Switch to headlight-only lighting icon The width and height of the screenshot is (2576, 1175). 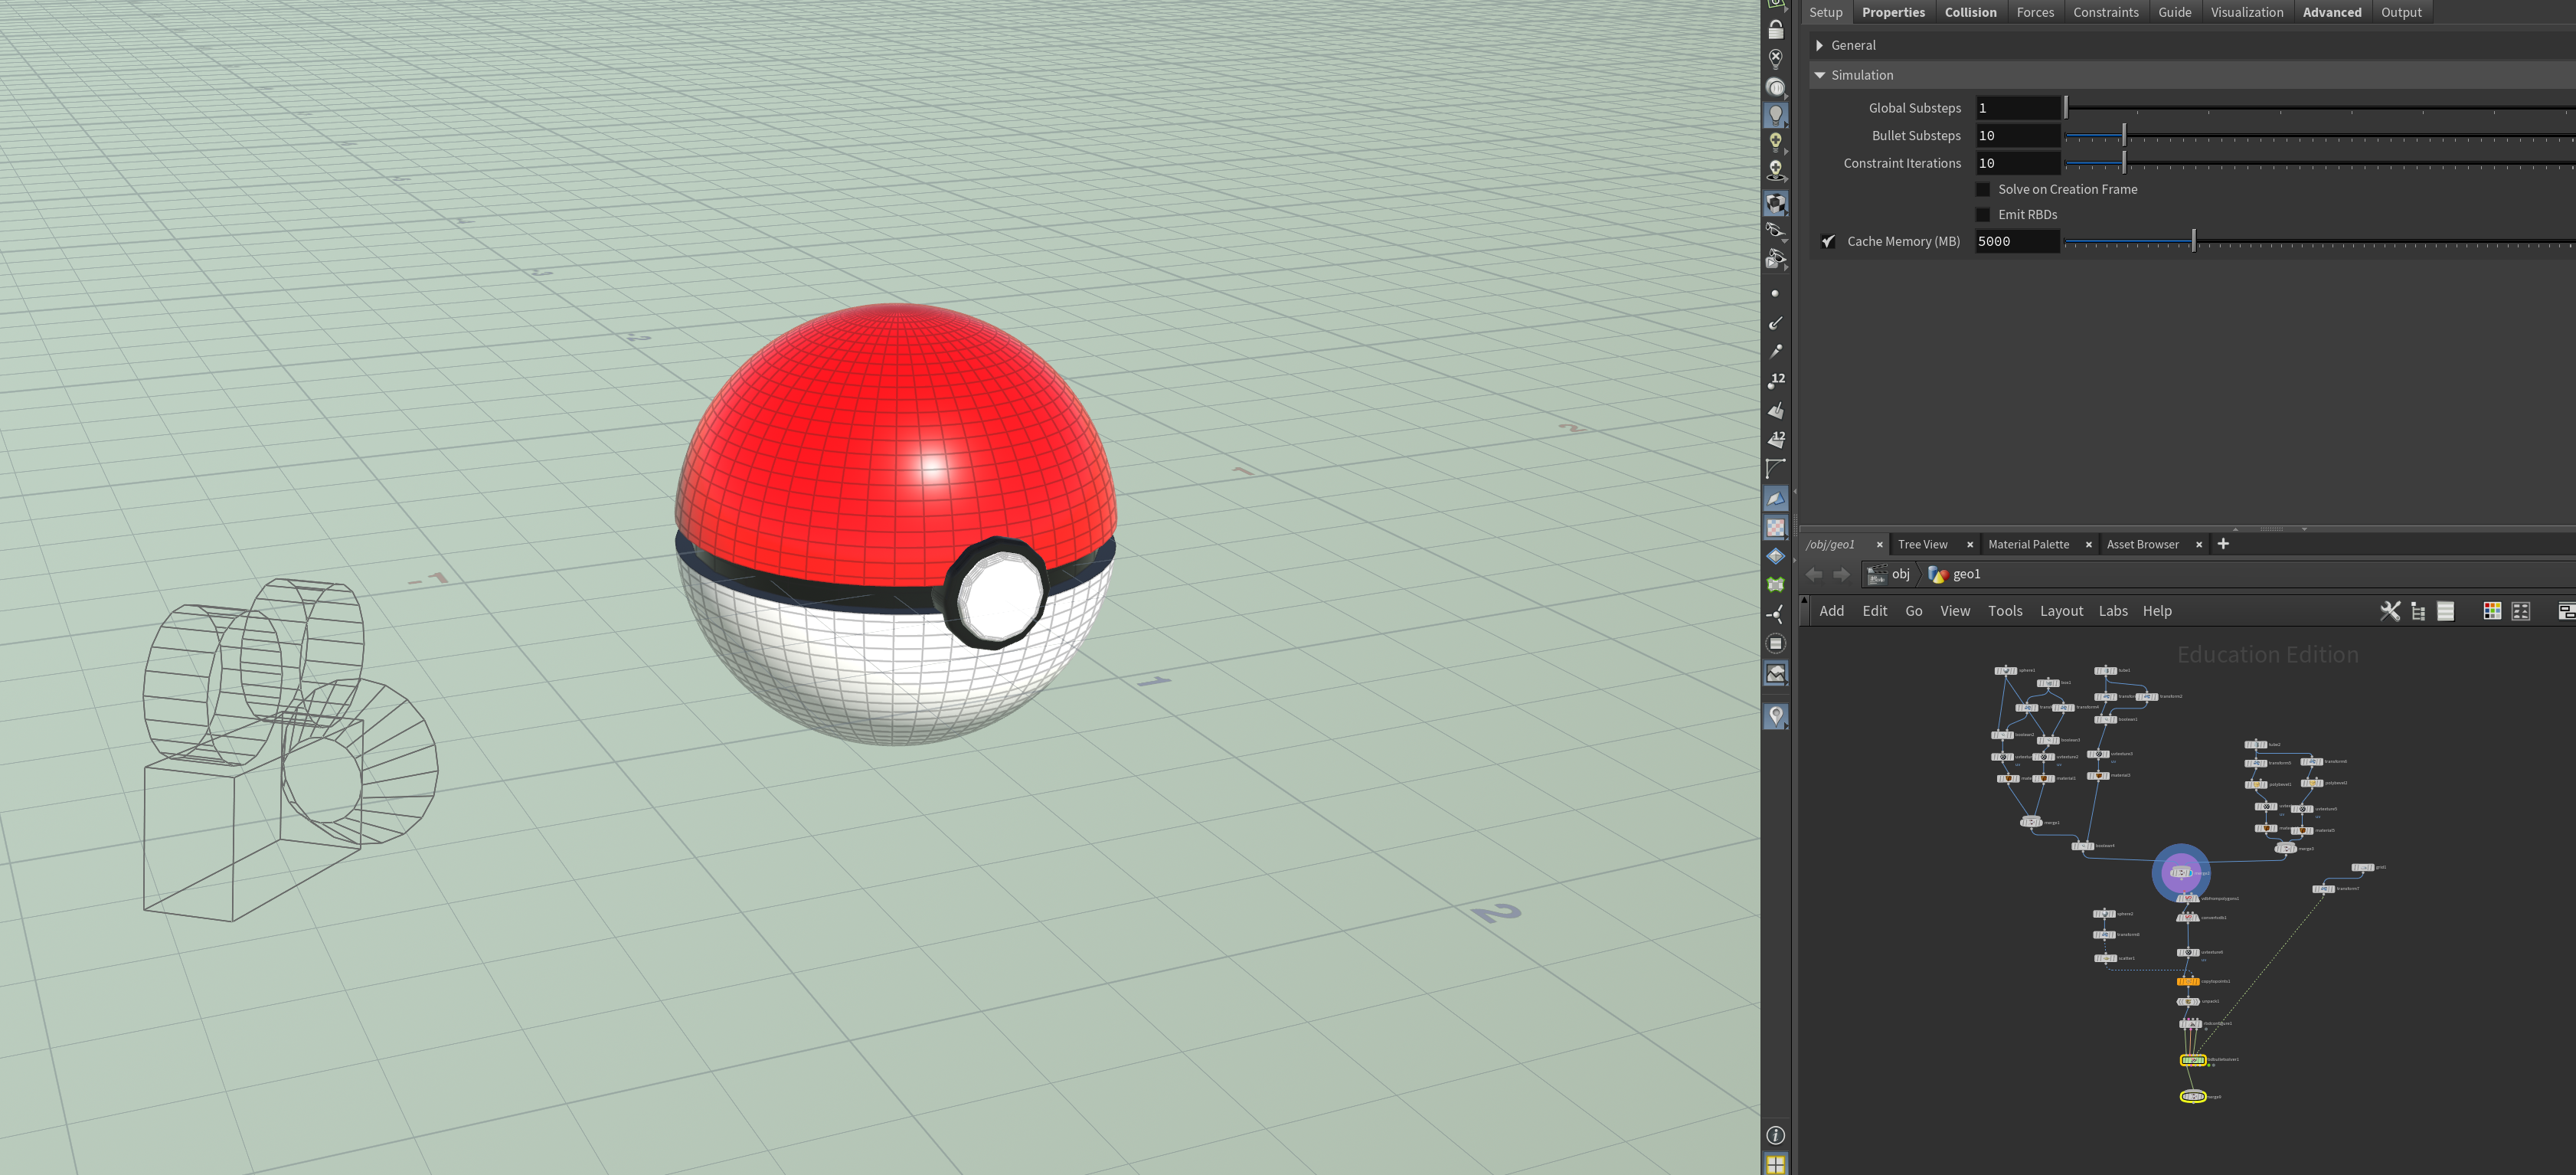(1775, 87)
